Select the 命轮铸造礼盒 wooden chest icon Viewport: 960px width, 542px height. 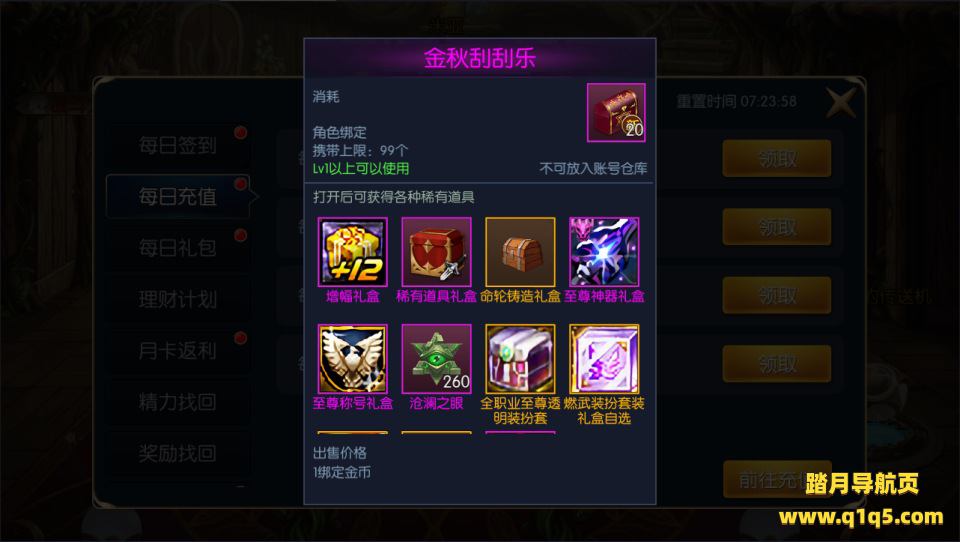[x=520, y=252]
